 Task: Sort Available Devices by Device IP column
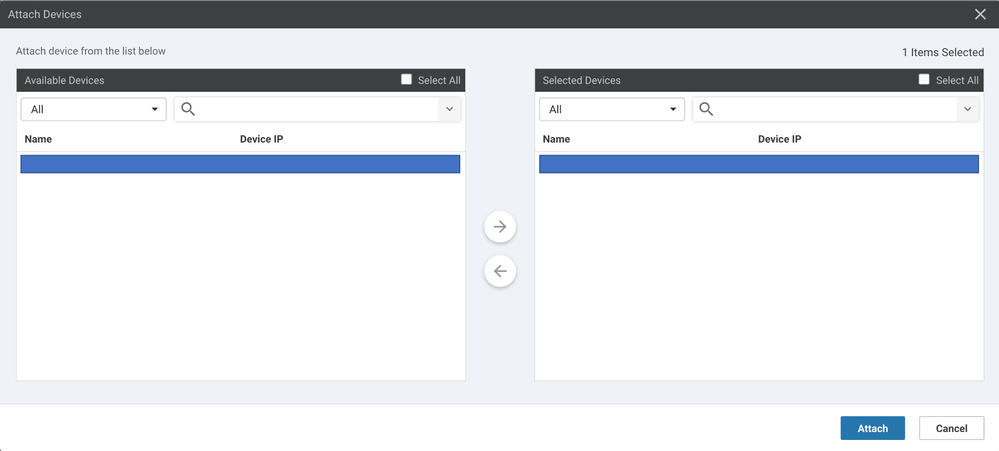(x=261, y=139)
